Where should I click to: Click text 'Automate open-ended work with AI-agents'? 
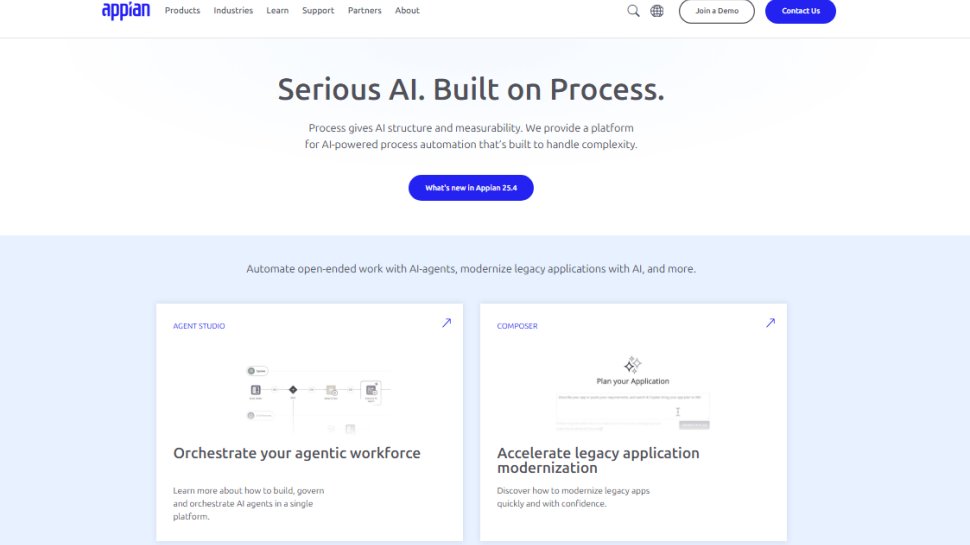(351, 269)
